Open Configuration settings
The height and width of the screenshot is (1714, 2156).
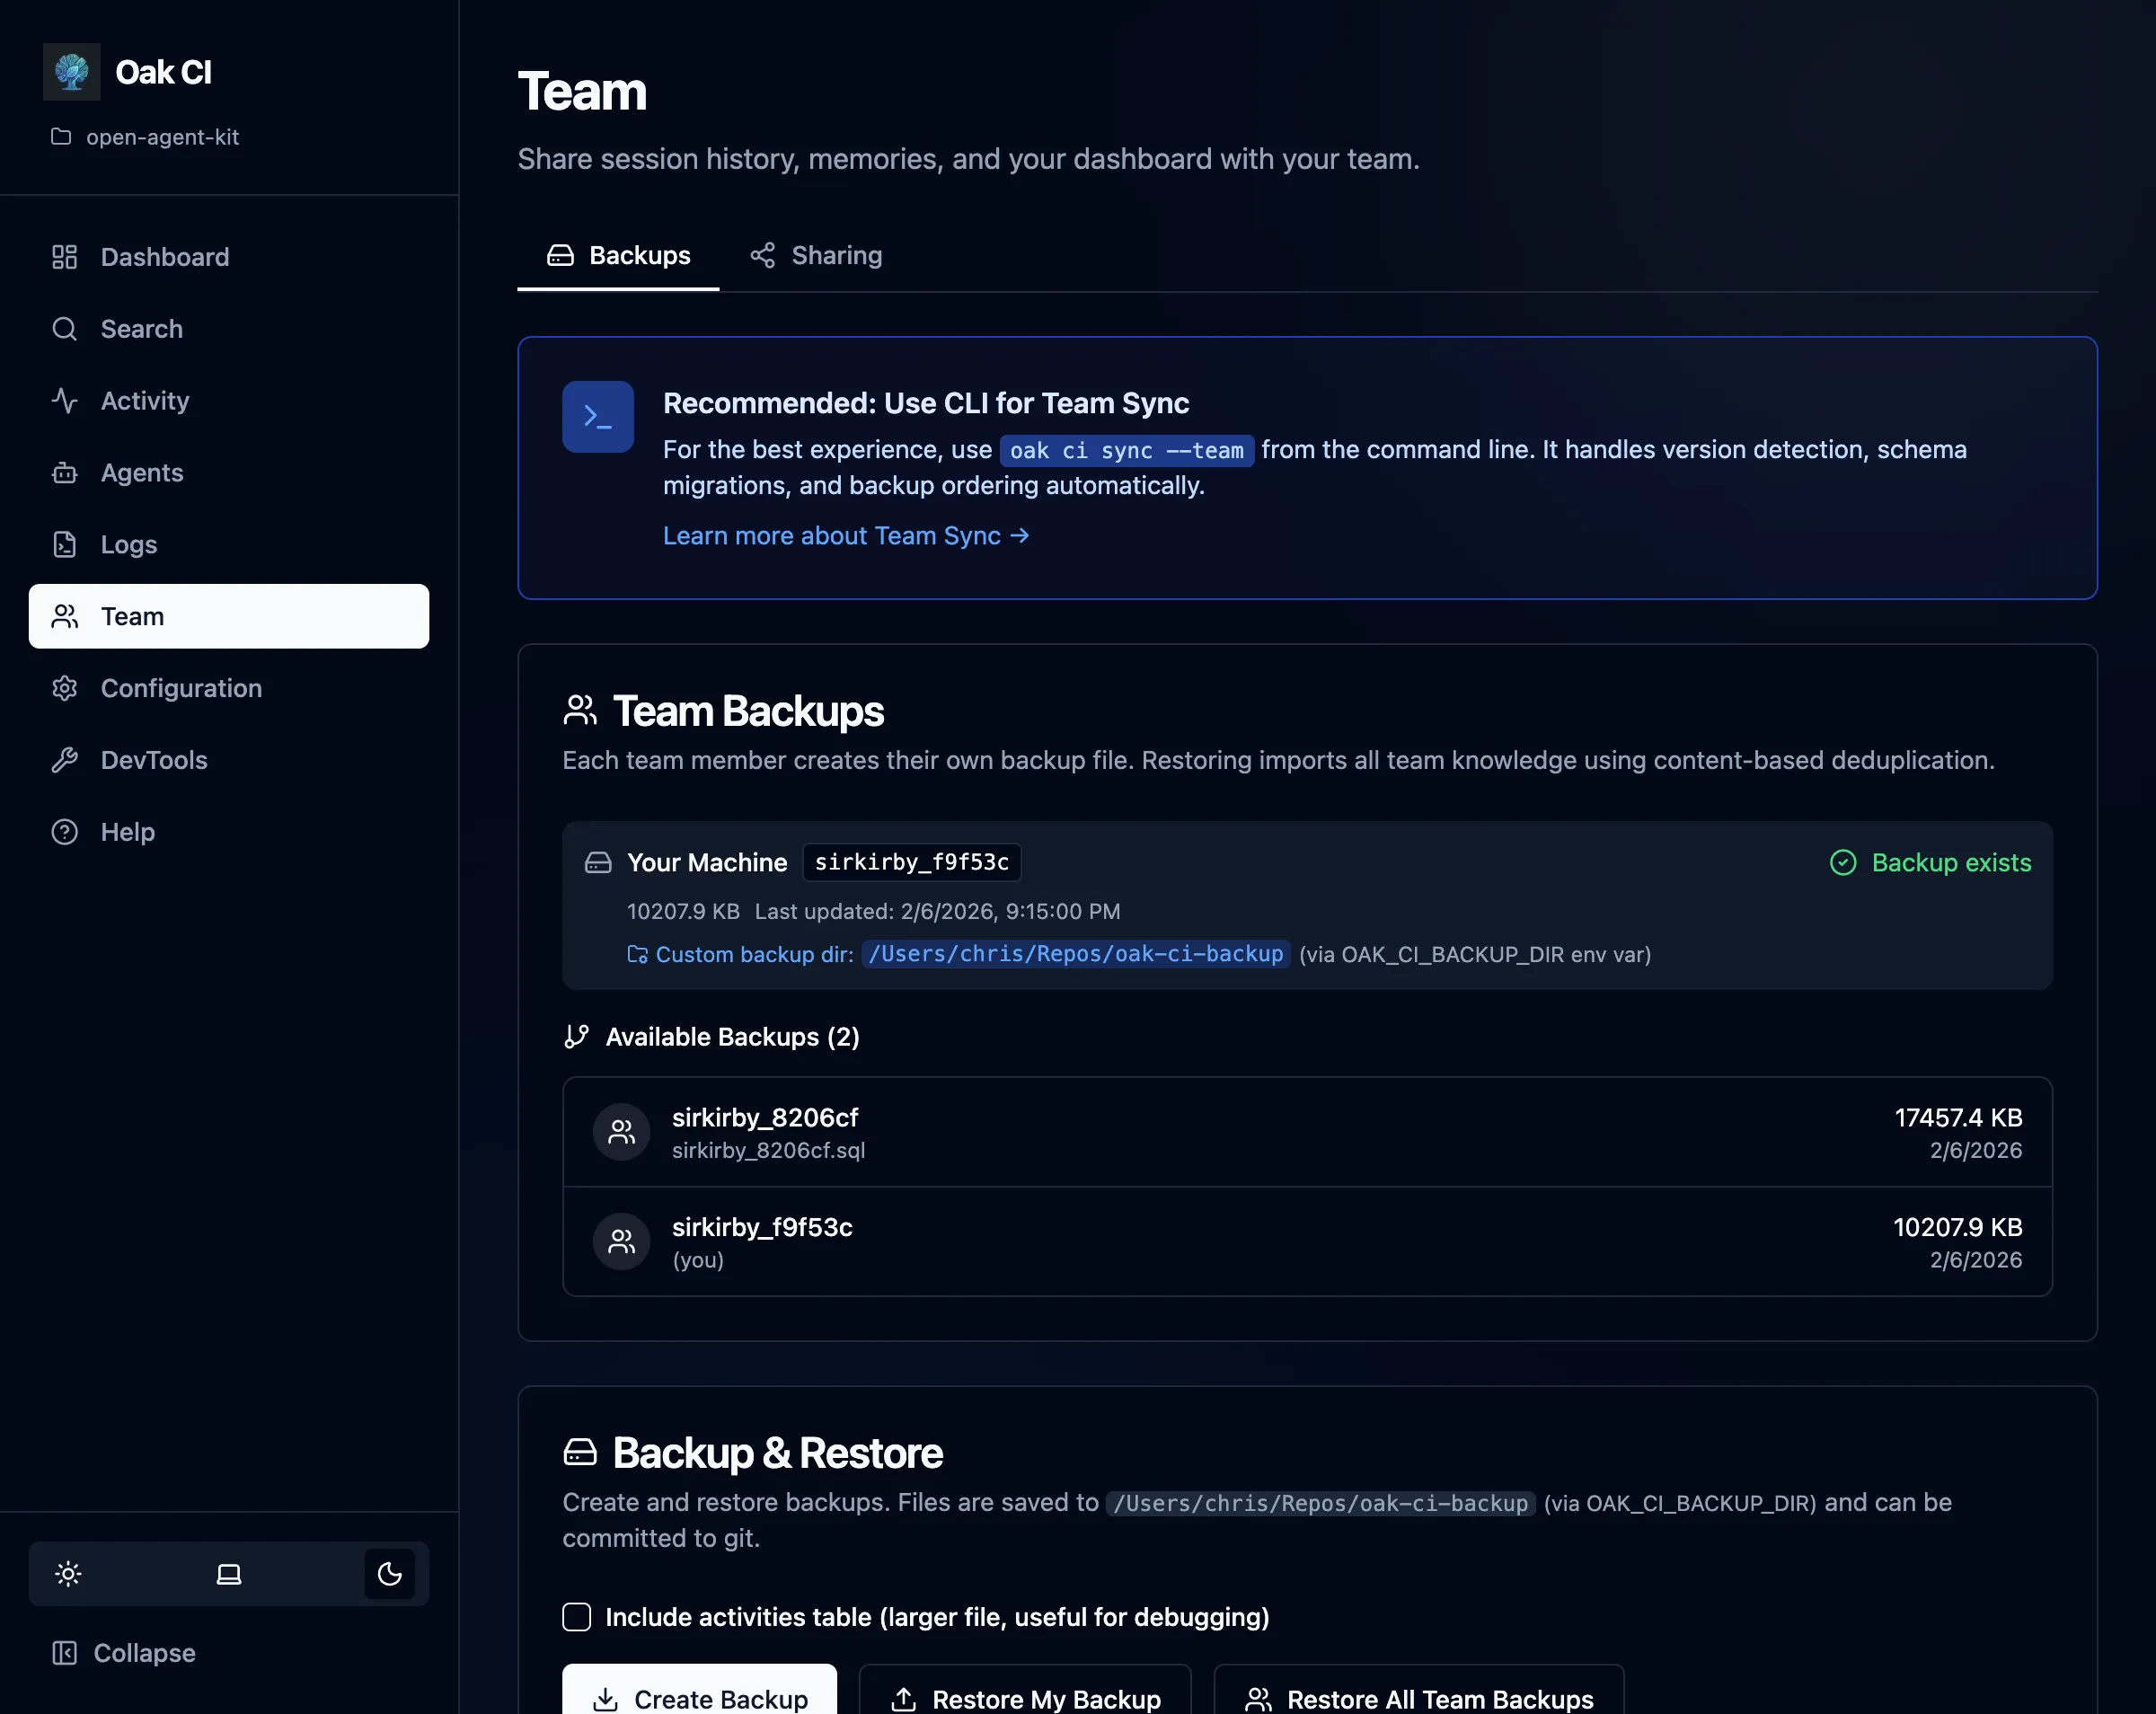point(180,688)
